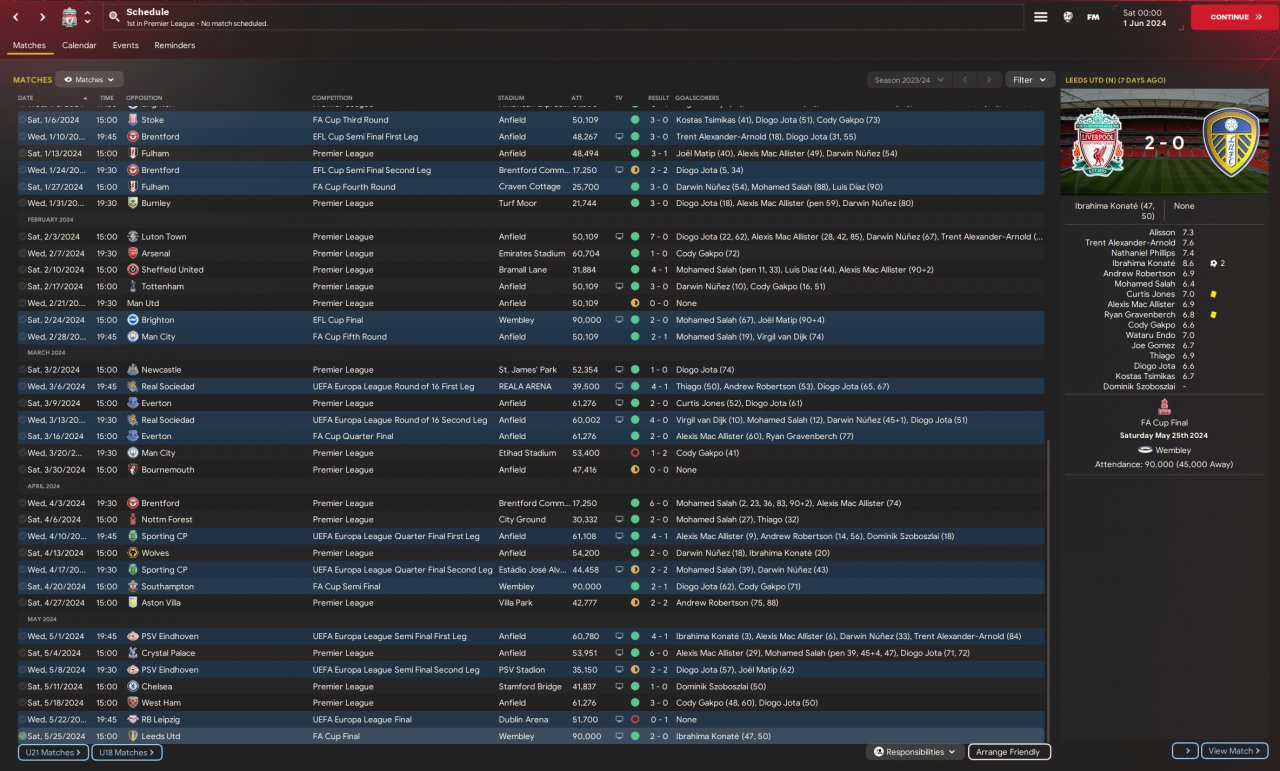This screenshot has width=1280, height=771.
Task: Click the match list vertical scrollbar
Action: [x=1049, y=590]
